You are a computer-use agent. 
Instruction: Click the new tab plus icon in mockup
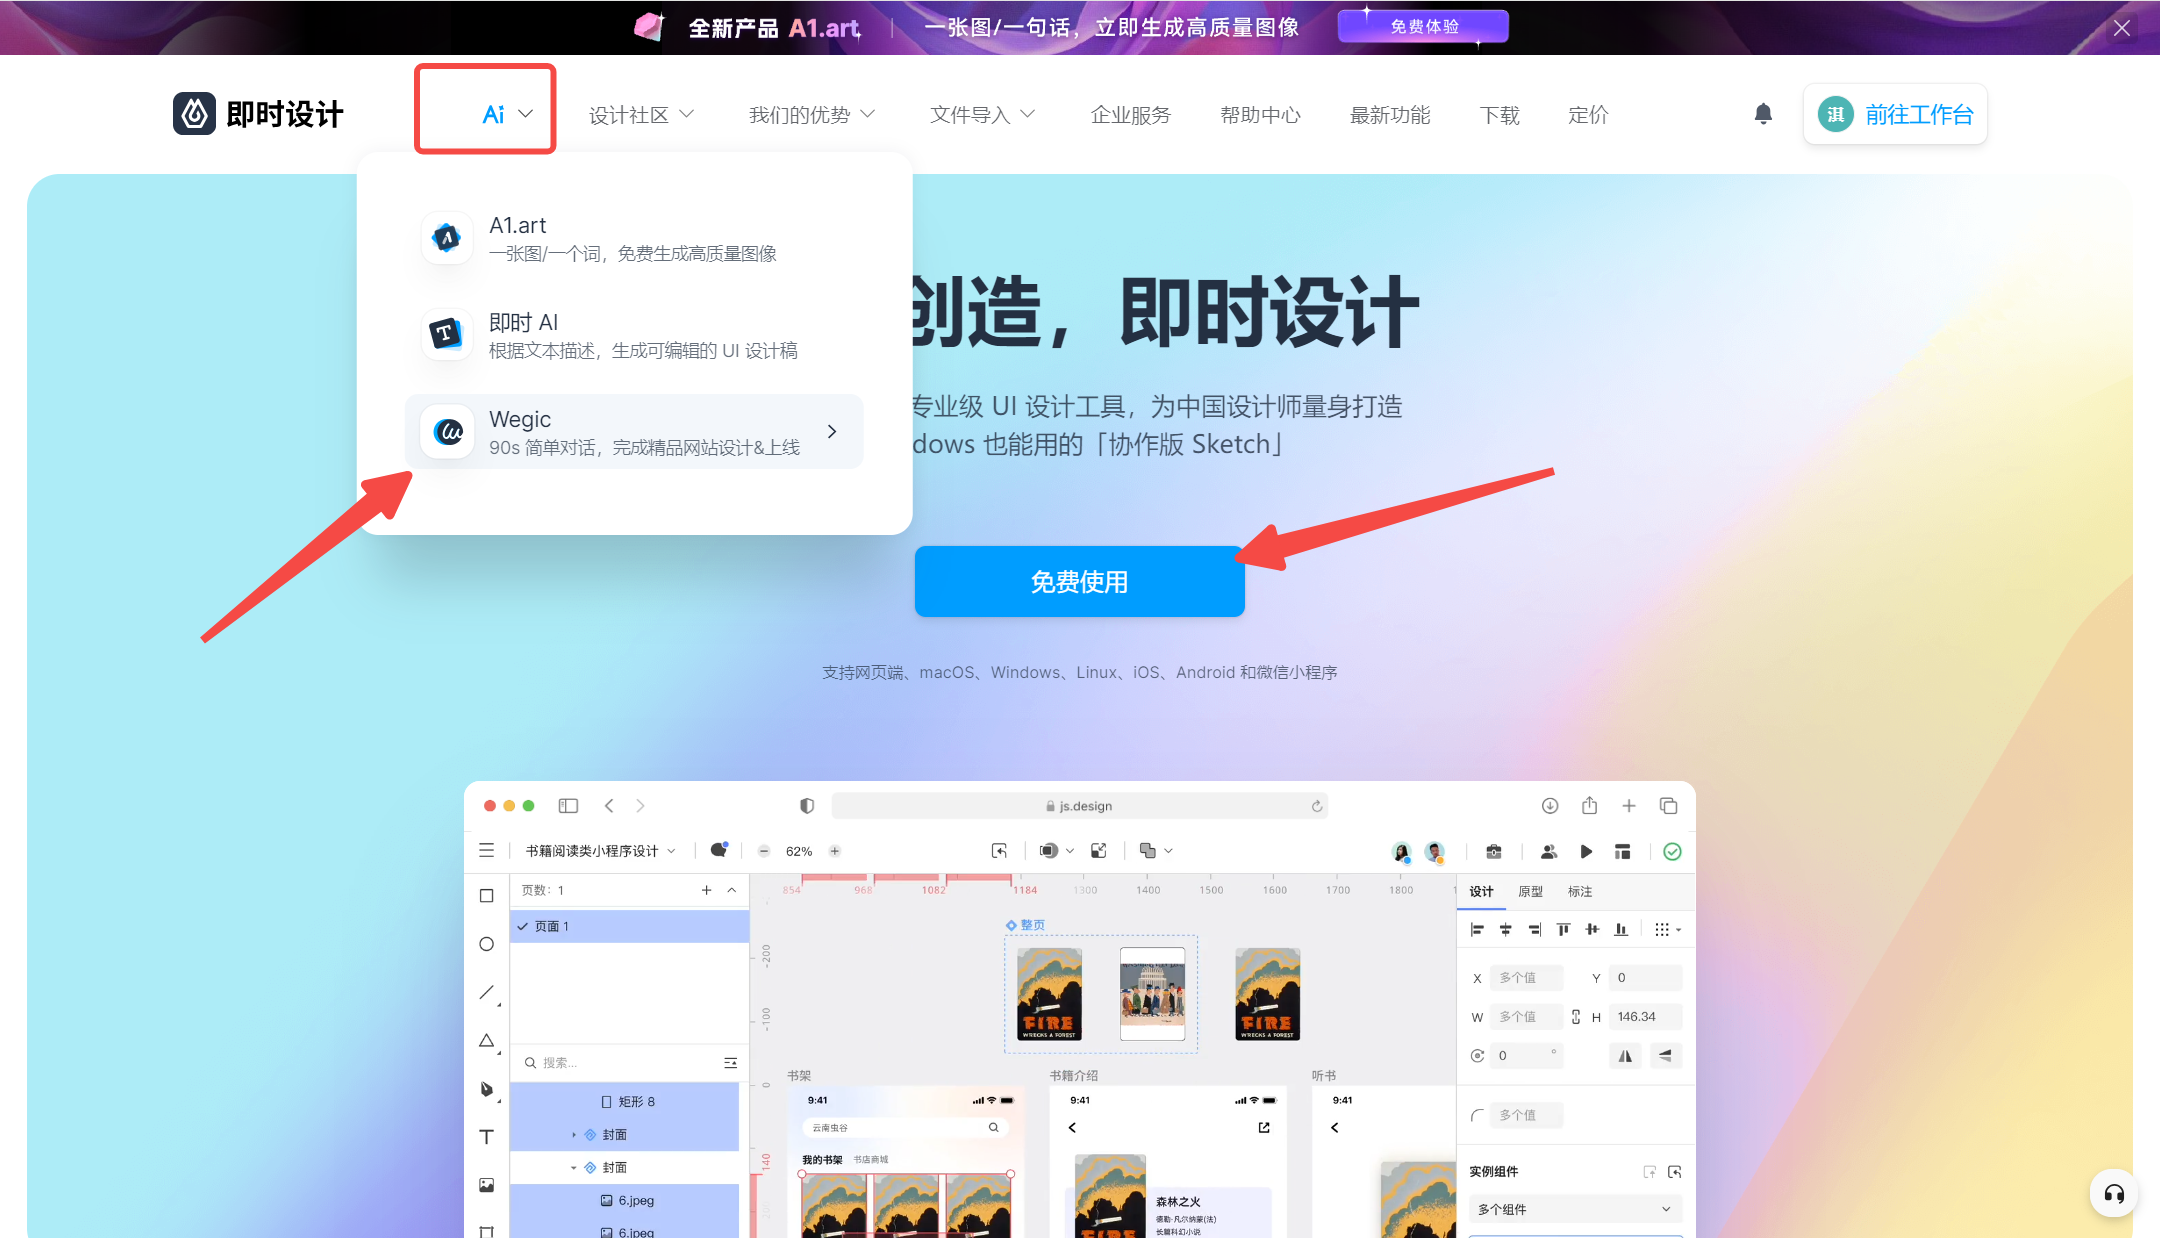tap(1629, 806)
